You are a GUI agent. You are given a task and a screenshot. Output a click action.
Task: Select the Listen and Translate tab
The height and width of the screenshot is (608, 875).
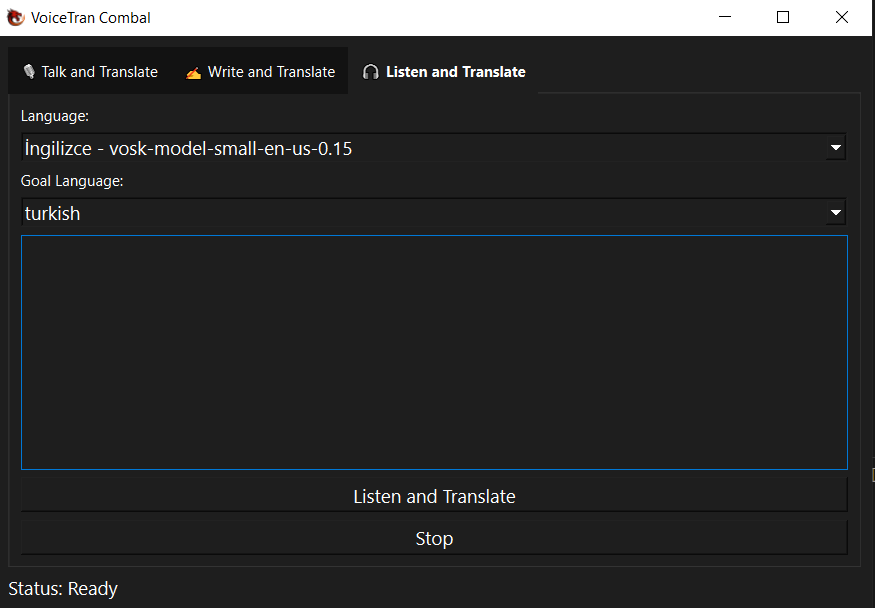446,71
